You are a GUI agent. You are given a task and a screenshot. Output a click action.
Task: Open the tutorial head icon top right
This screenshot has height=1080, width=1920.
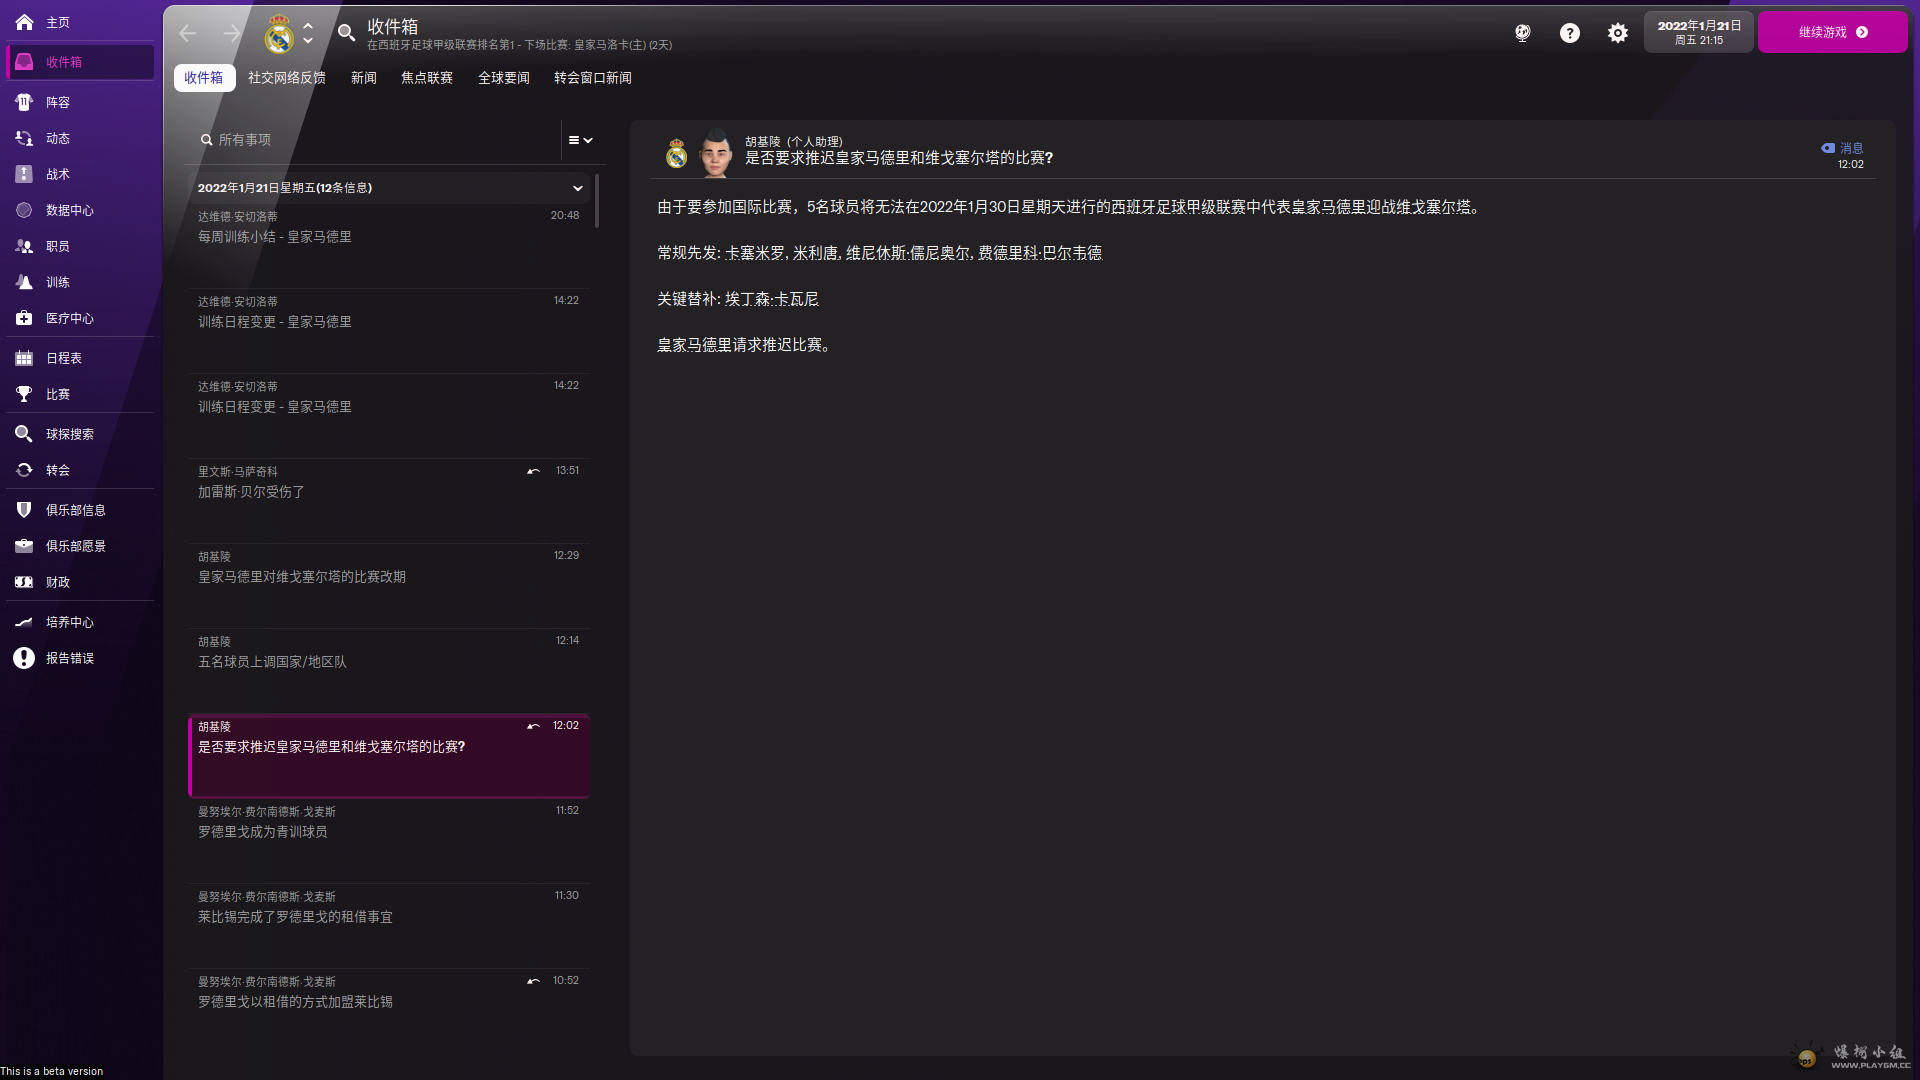(1522, 33)
